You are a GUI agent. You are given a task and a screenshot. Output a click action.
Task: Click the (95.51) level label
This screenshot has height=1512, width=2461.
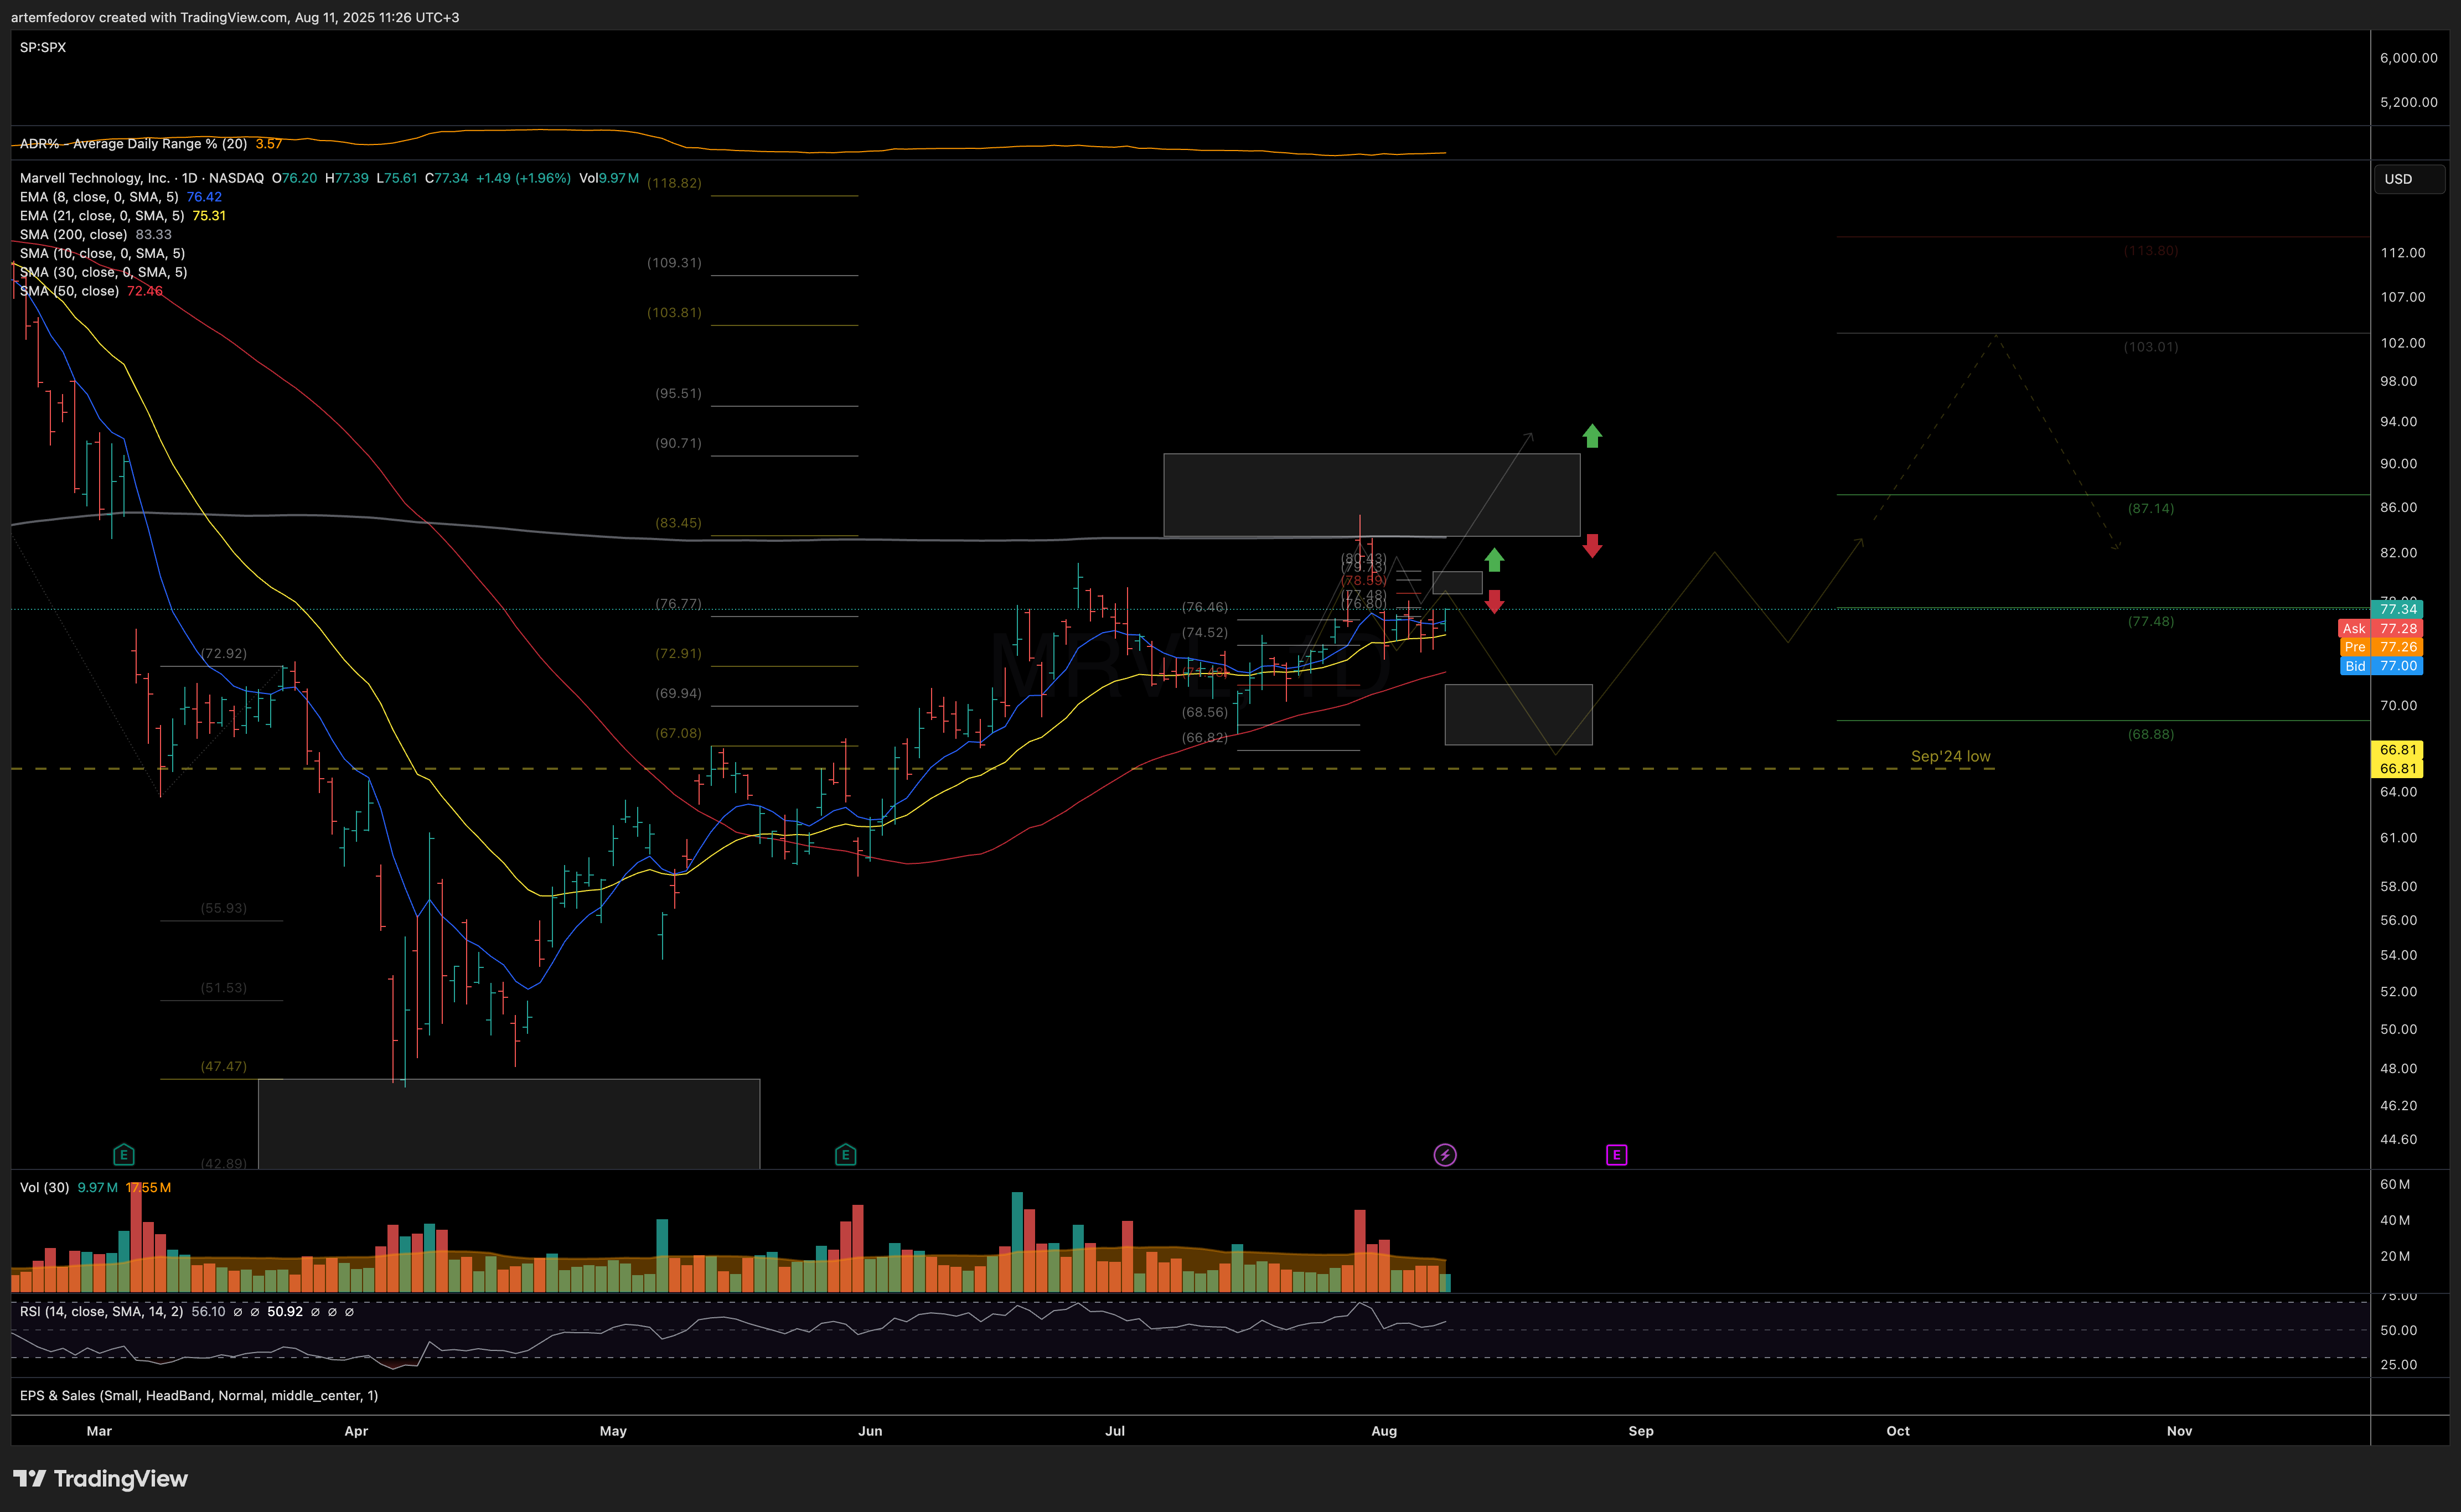(678, 394)
